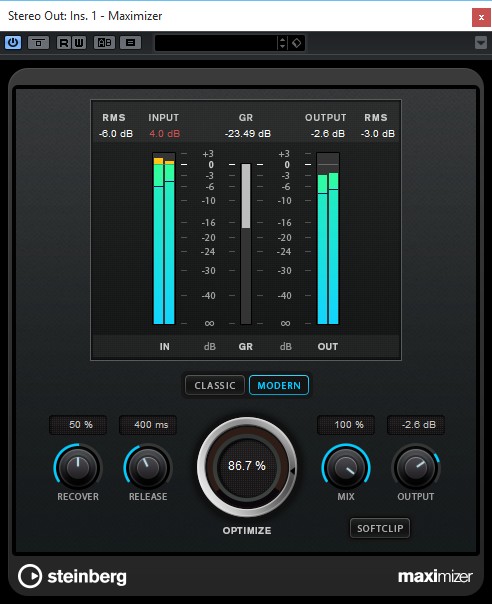The height and width of the screenshot is (604, 492).
Task: Toggle the SOFTCLIP button
Action: [x=380, y=528]
